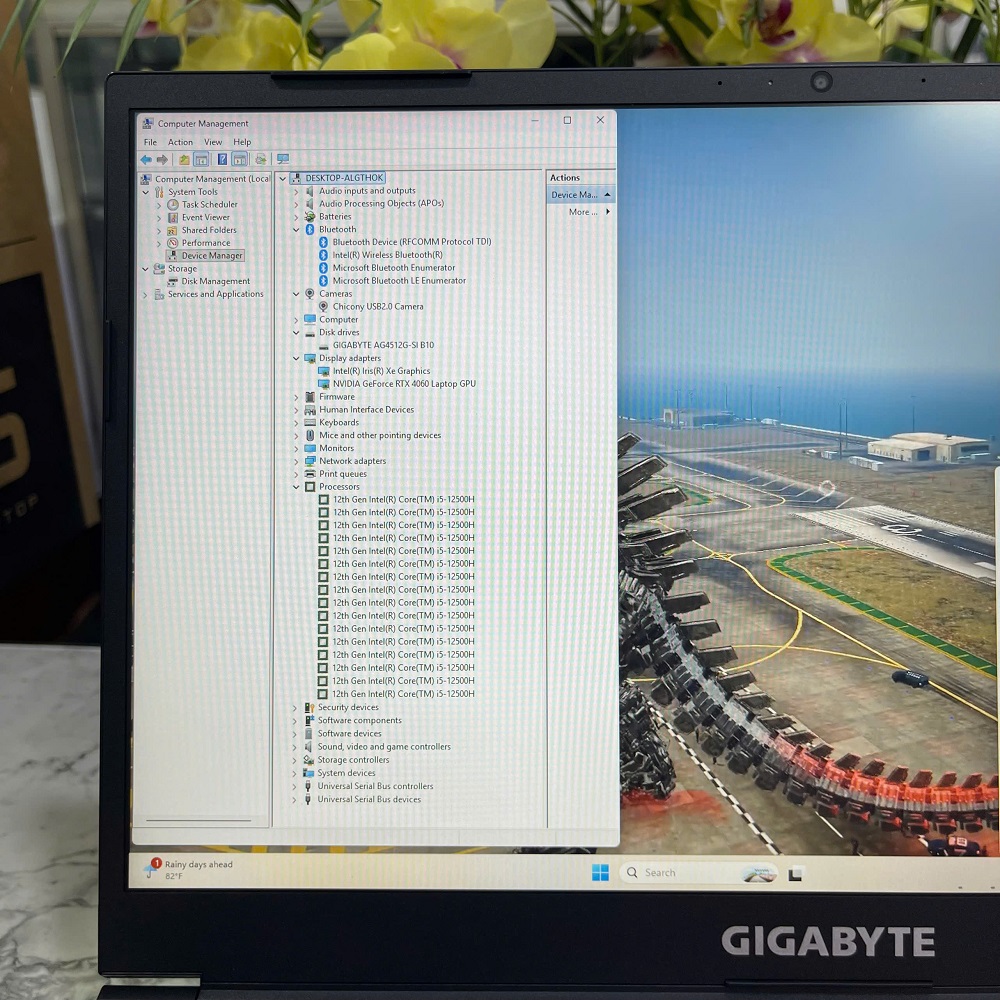
Task: Expand the Universal Serial Bus controllers node
Action: tap(295, 786)
